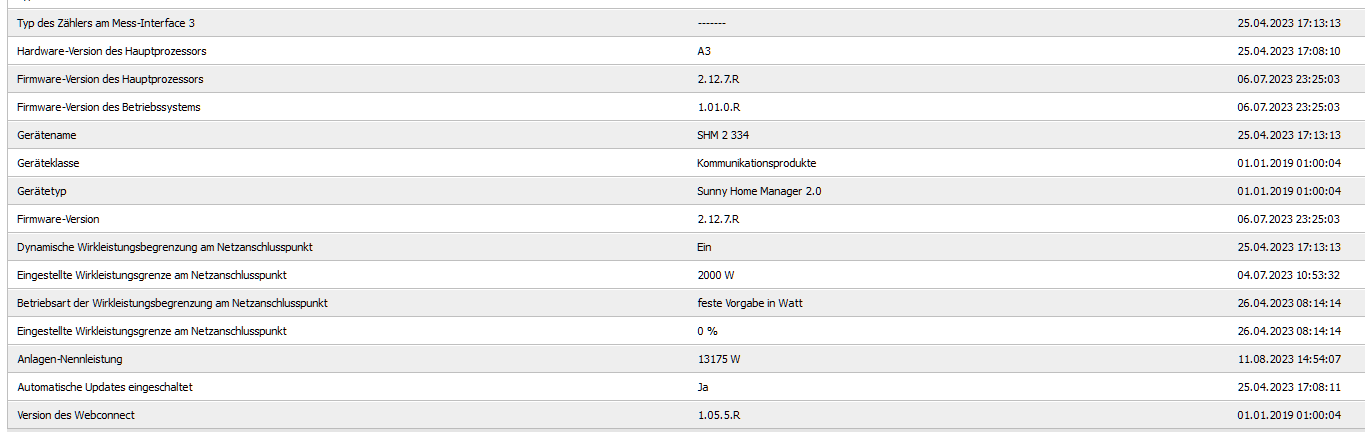Click the feste Vorgabe in Watt value
This screenshot has height=439, width=1365.
750,303
